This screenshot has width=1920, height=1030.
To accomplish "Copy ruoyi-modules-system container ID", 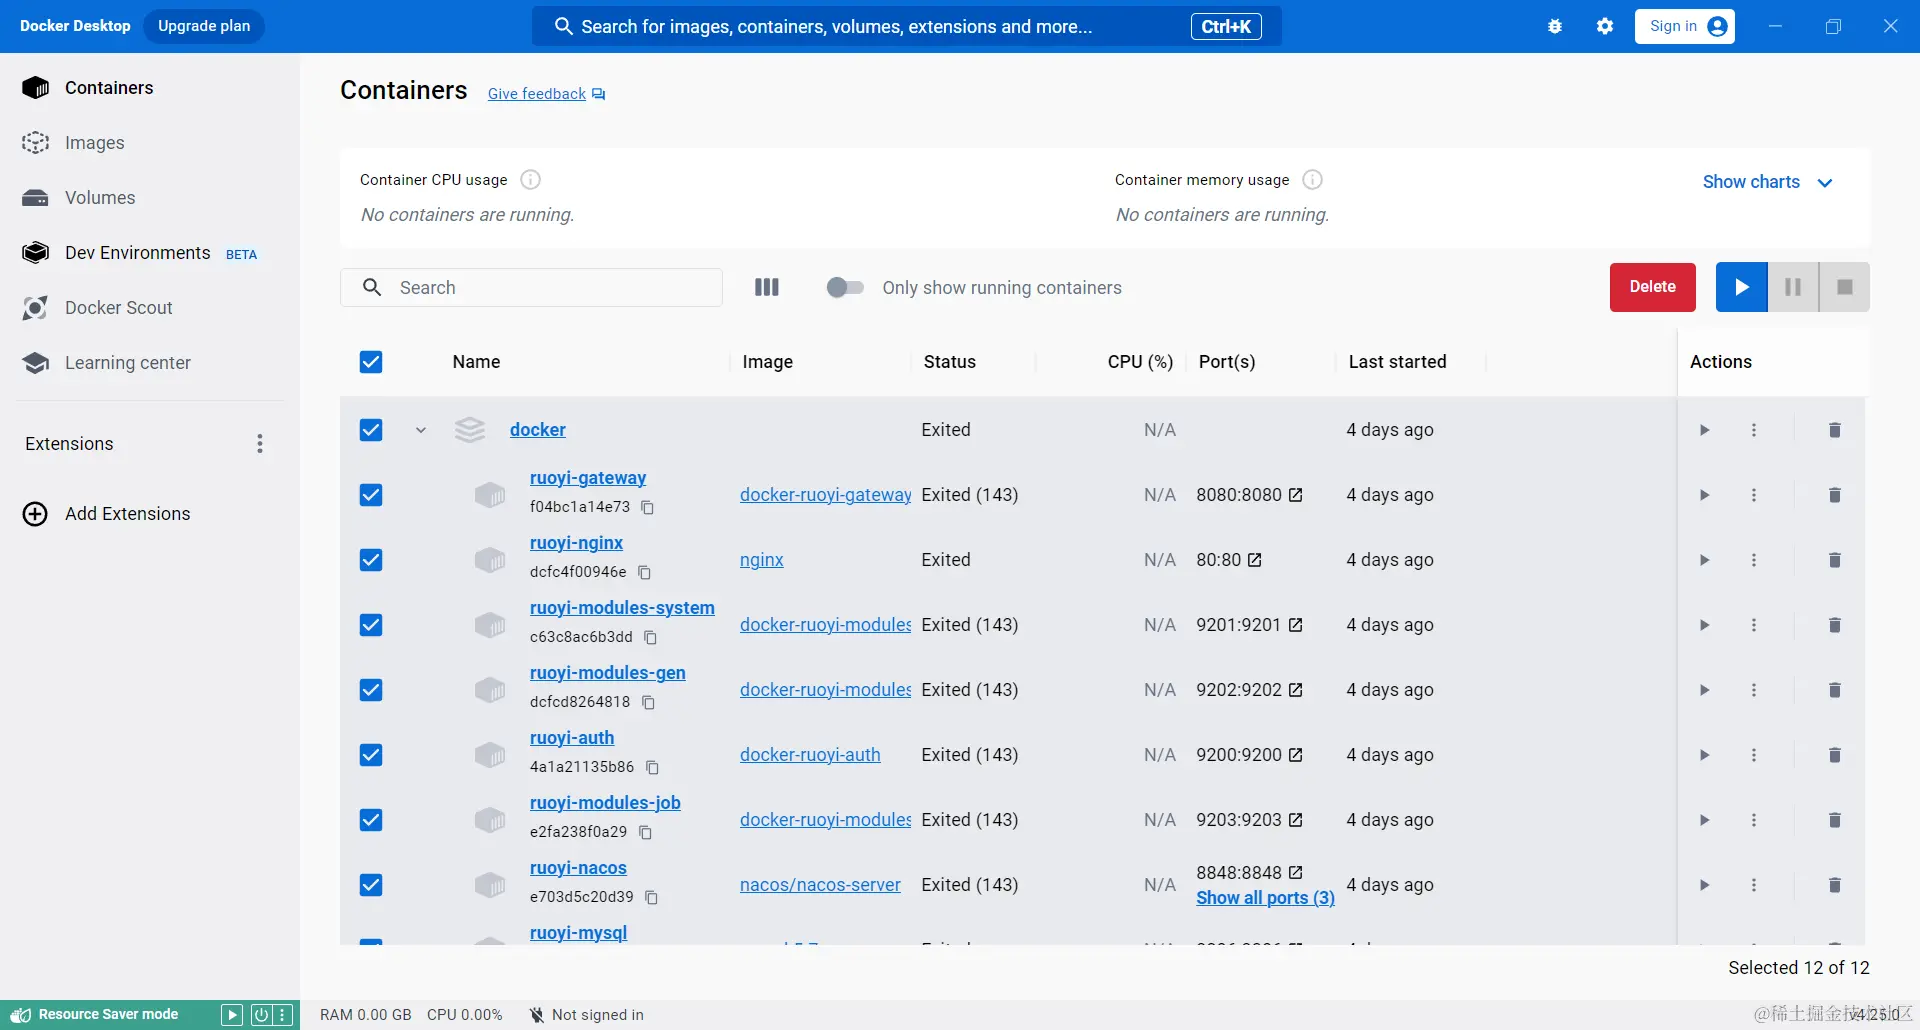I will coord(651,638).
